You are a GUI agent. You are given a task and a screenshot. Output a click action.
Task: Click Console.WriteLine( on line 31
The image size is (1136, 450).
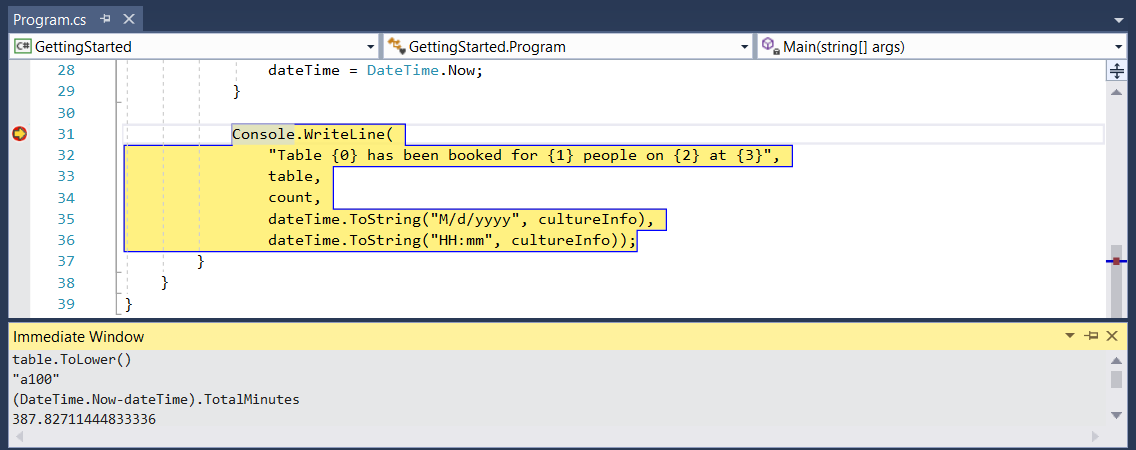[x=312, y=134]
